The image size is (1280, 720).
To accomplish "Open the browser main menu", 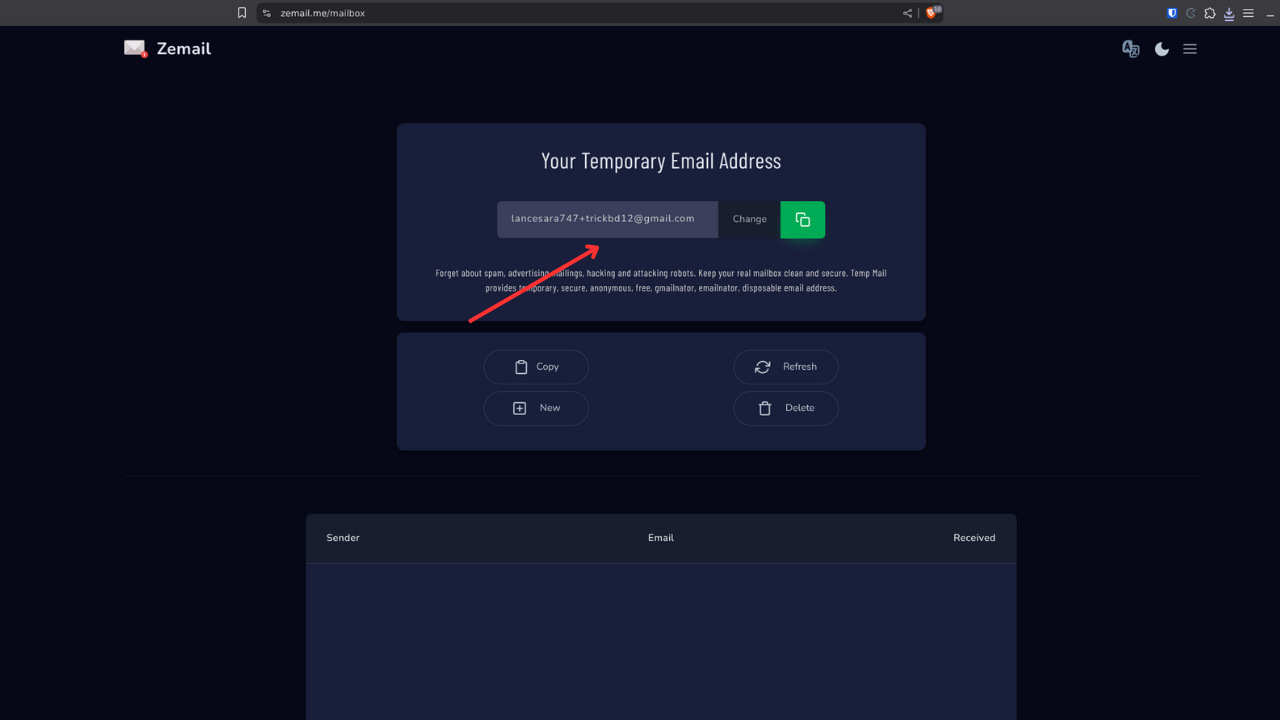I will (x=1248, y=13).
